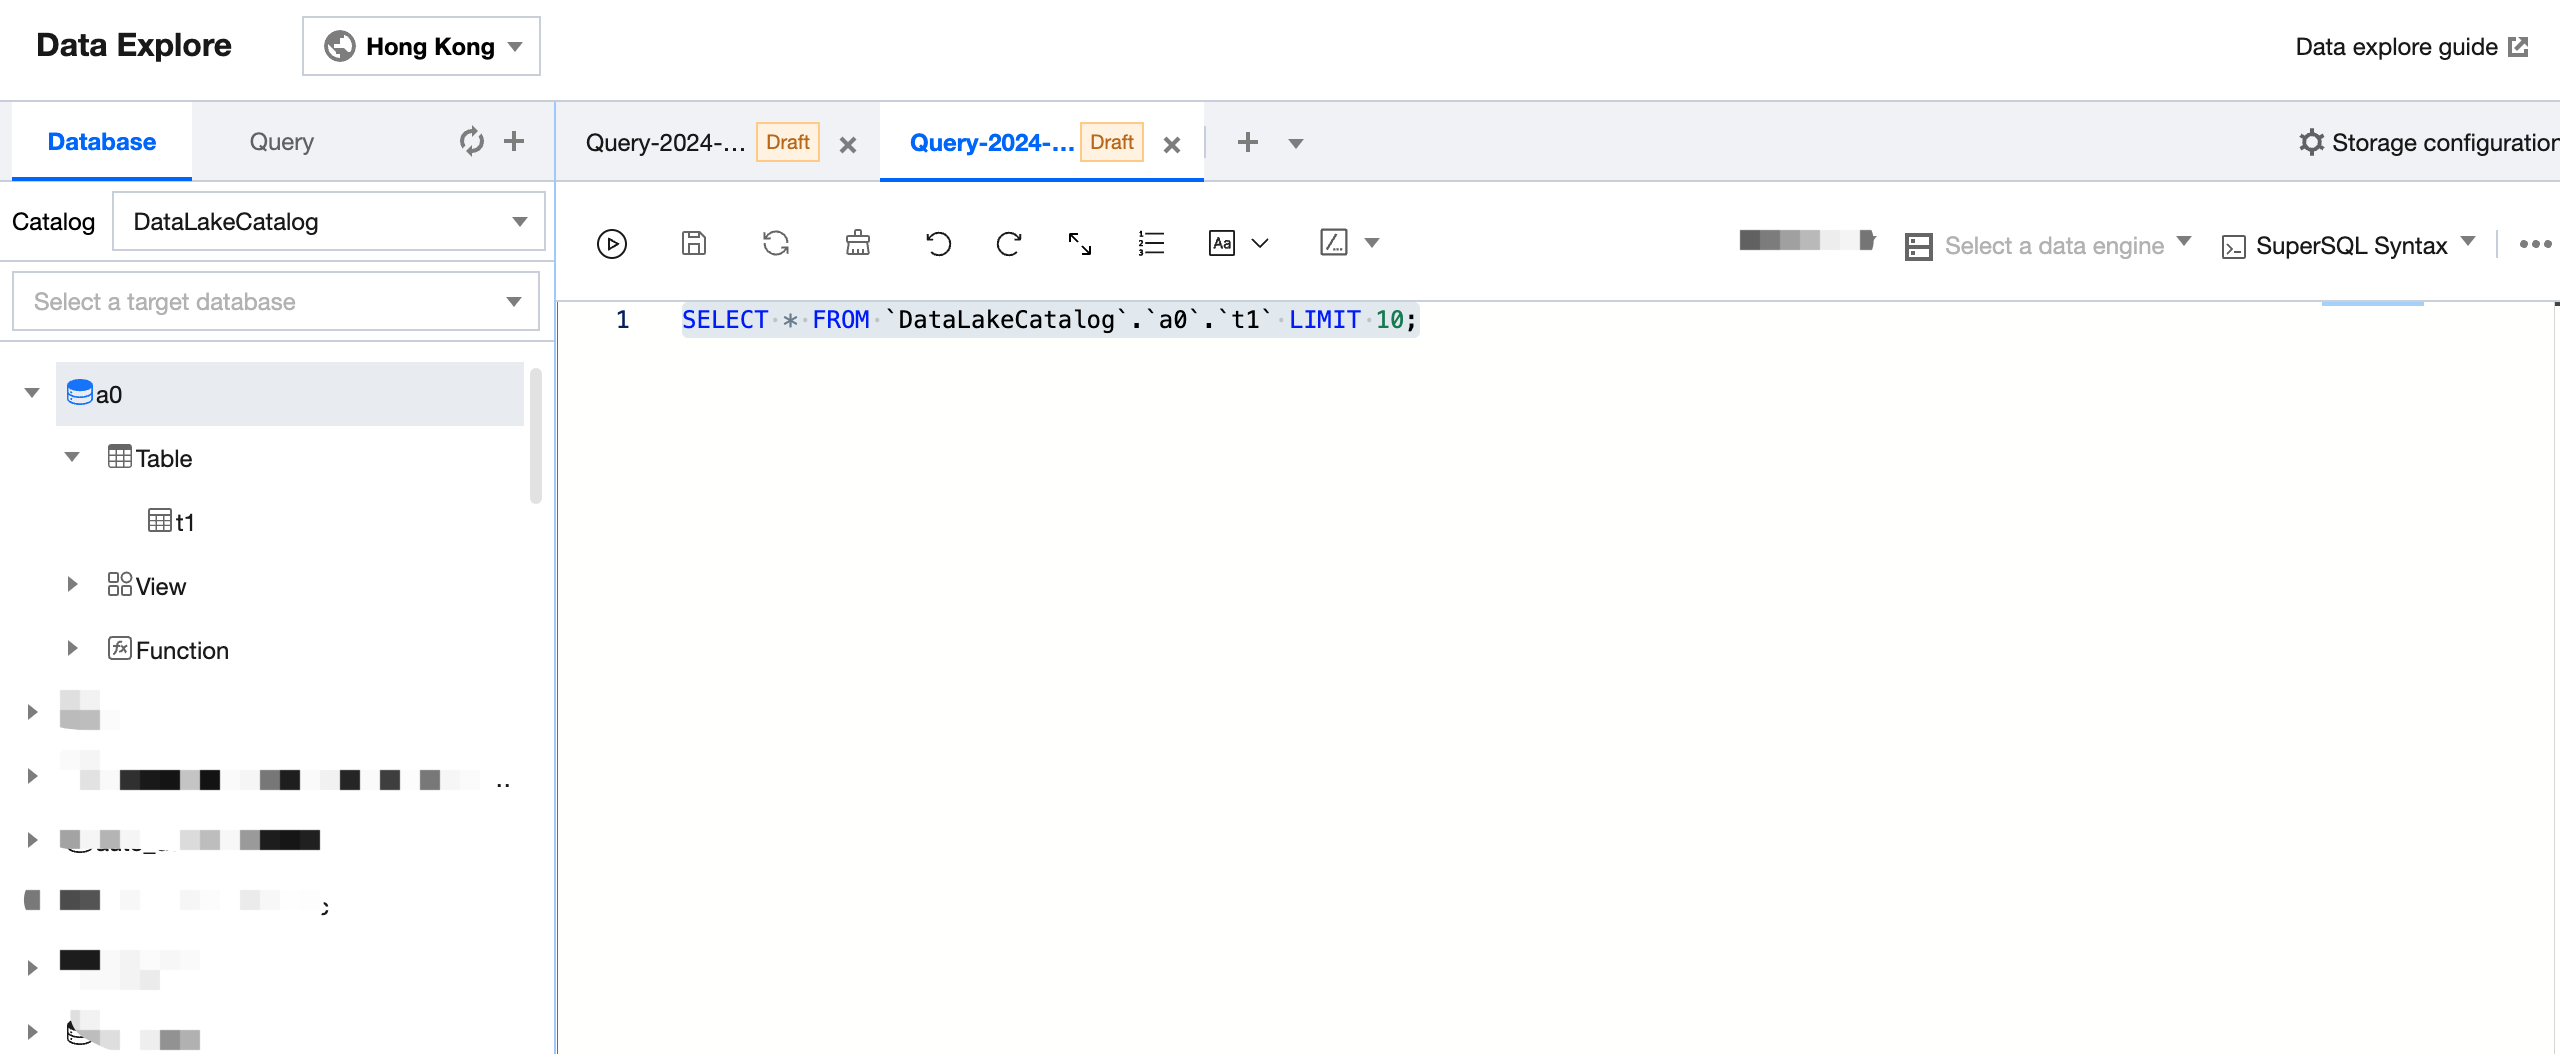Open the Select a target database dropdown
The width and height of the screenshot is (2560, 1054).
276,302
